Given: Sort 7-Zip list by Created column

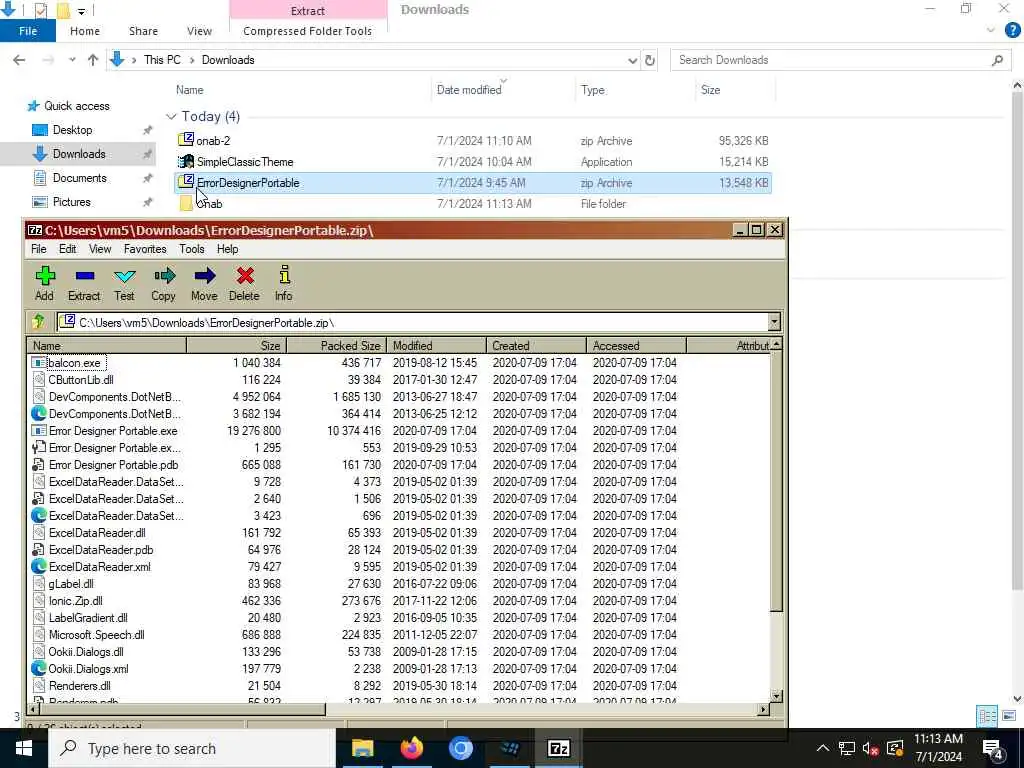Looking at the screenshot, I should (x=536, y=345).
